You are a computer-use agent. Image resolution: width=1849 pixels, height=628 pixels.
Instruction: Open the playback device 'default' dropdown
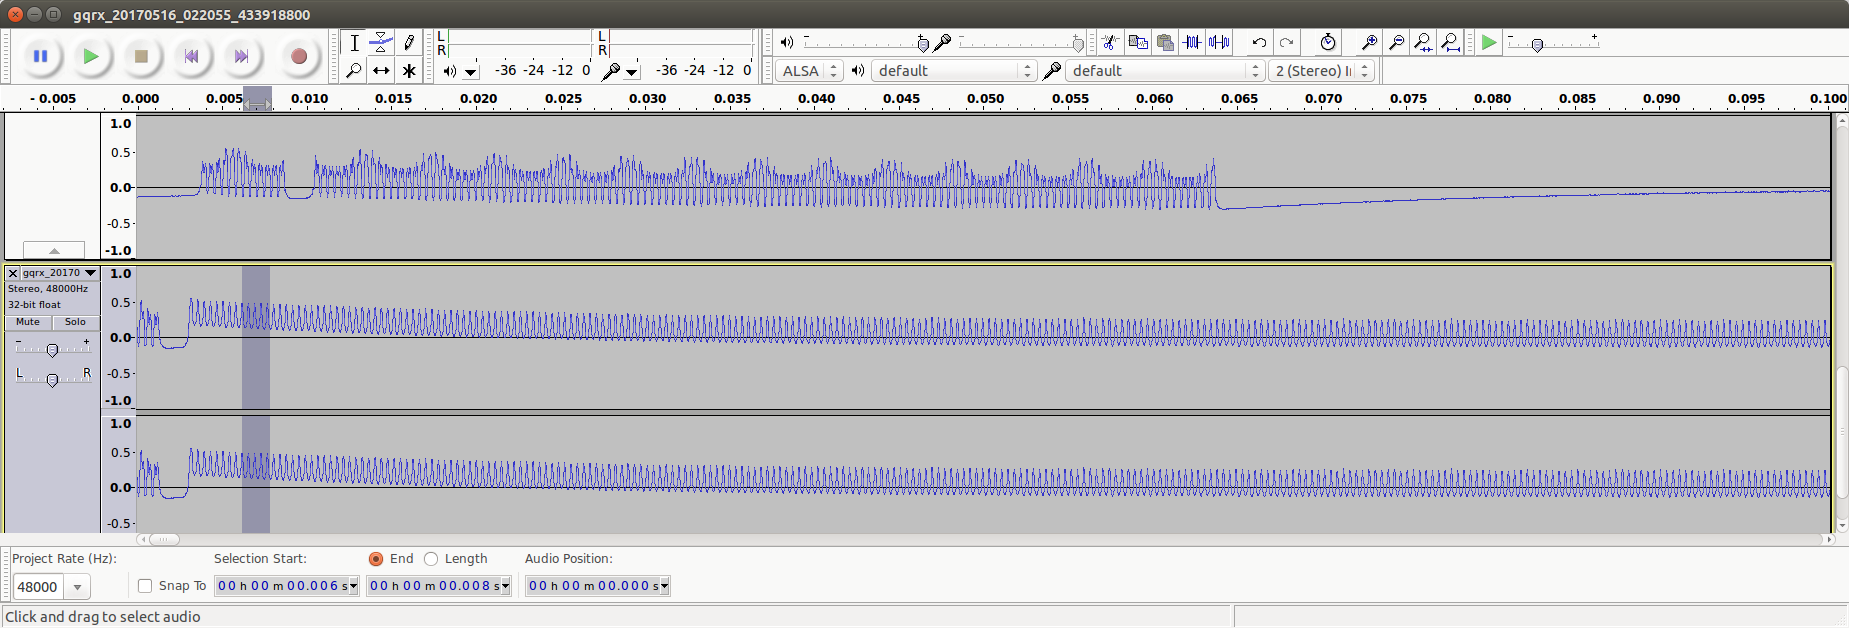click(954, 71)
